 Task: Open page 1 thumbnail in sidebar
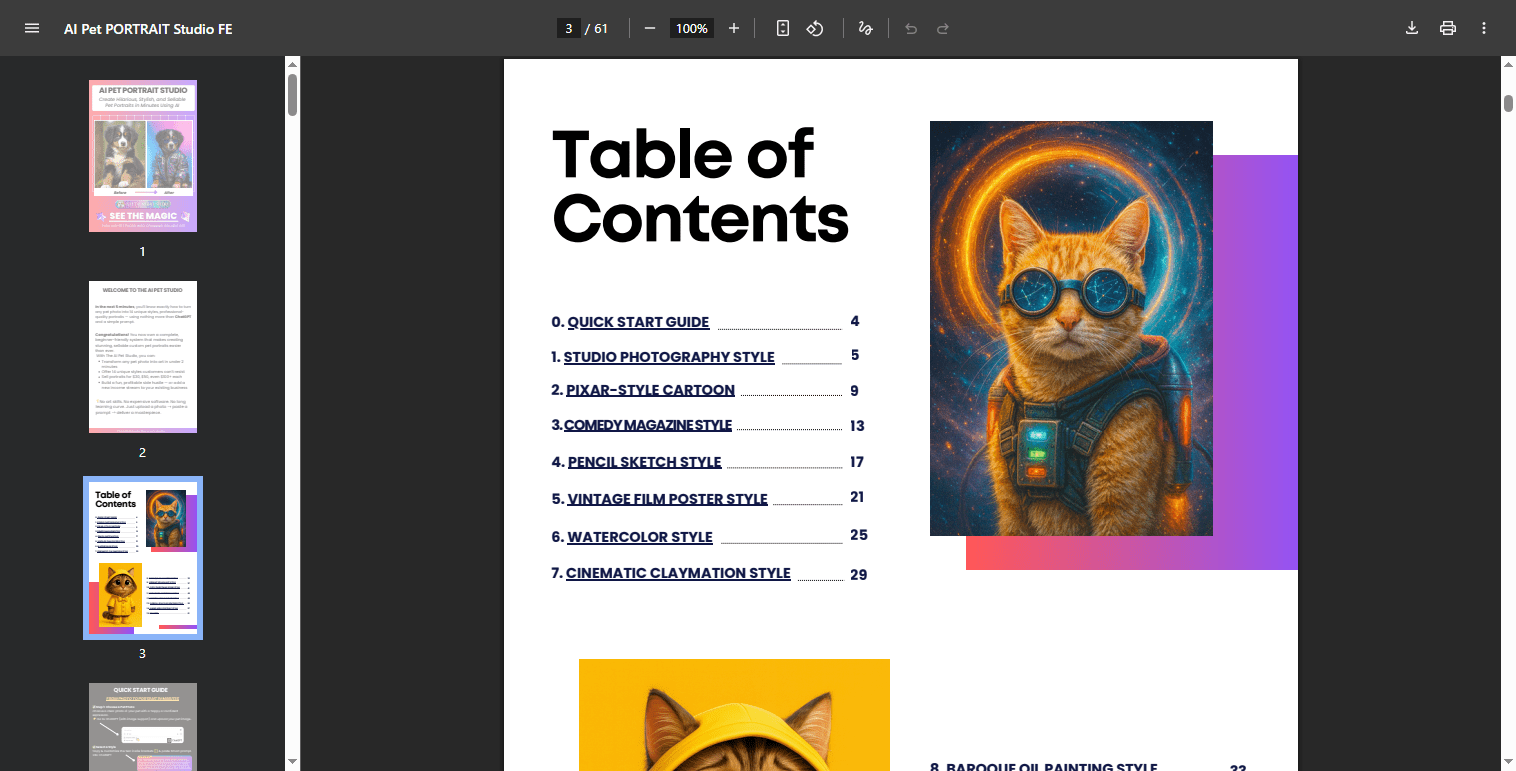[143, 156]
